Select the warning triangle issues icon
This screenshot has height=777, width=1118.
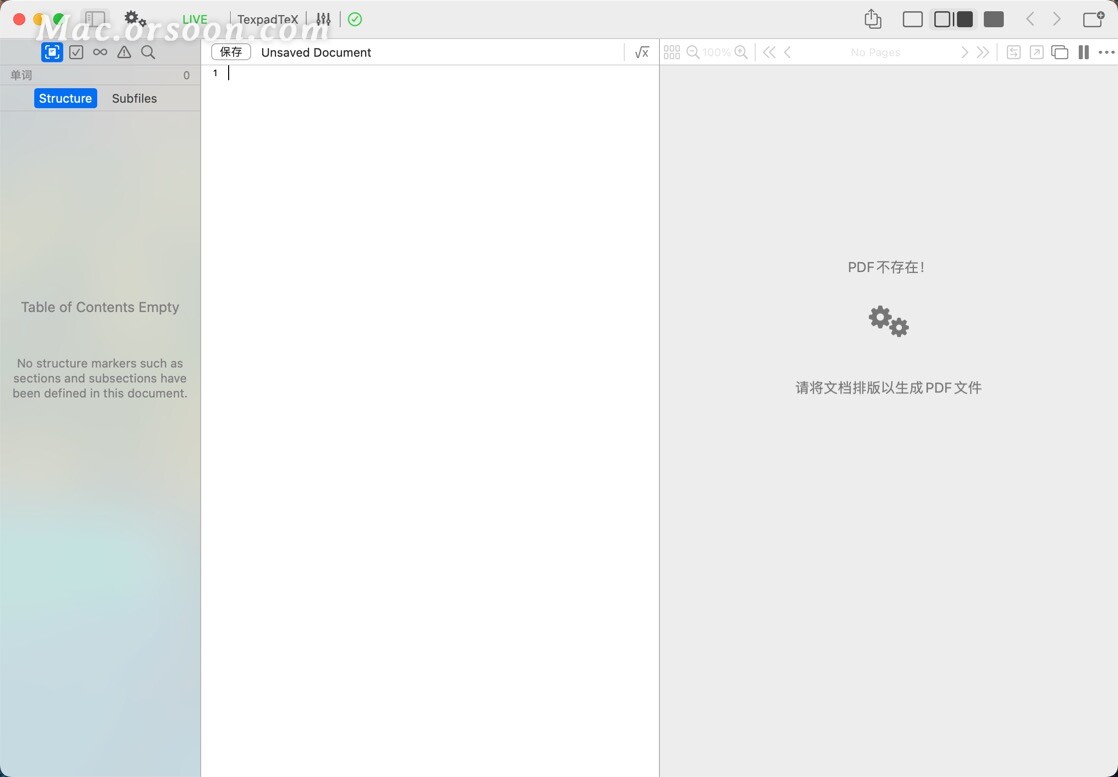point(124,52)
